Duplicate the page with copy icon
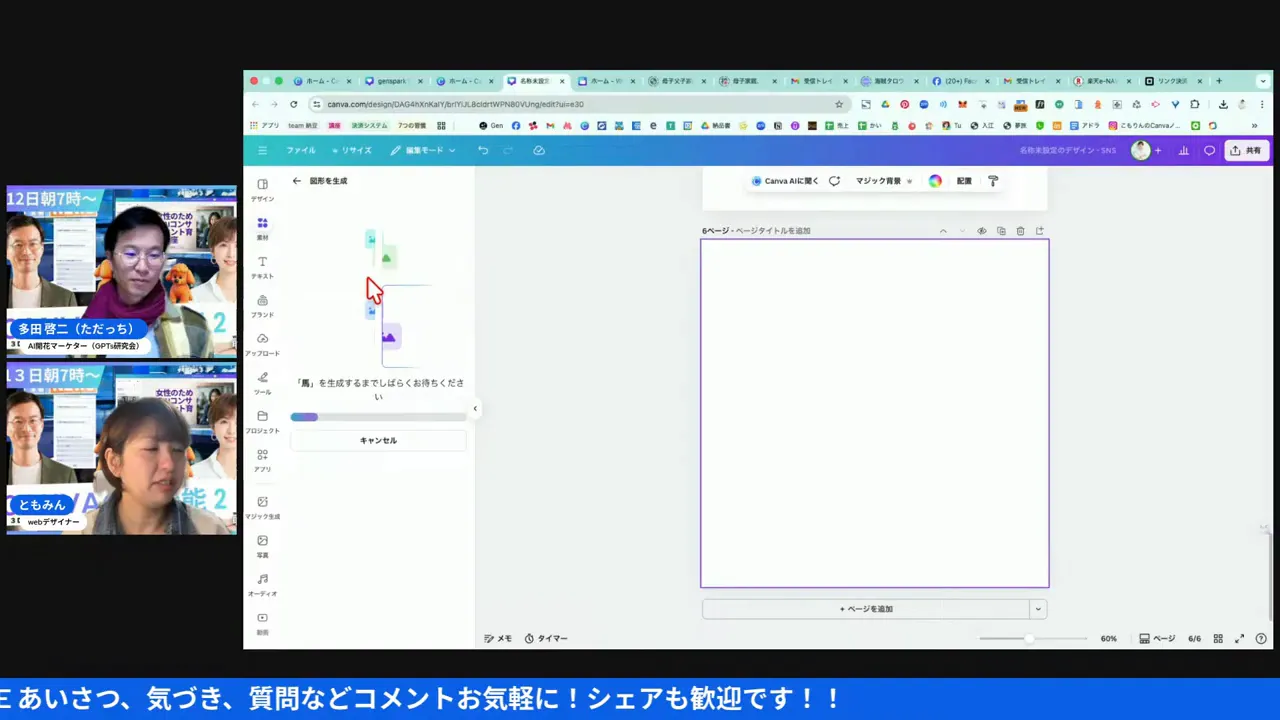 click(1001, 230)
